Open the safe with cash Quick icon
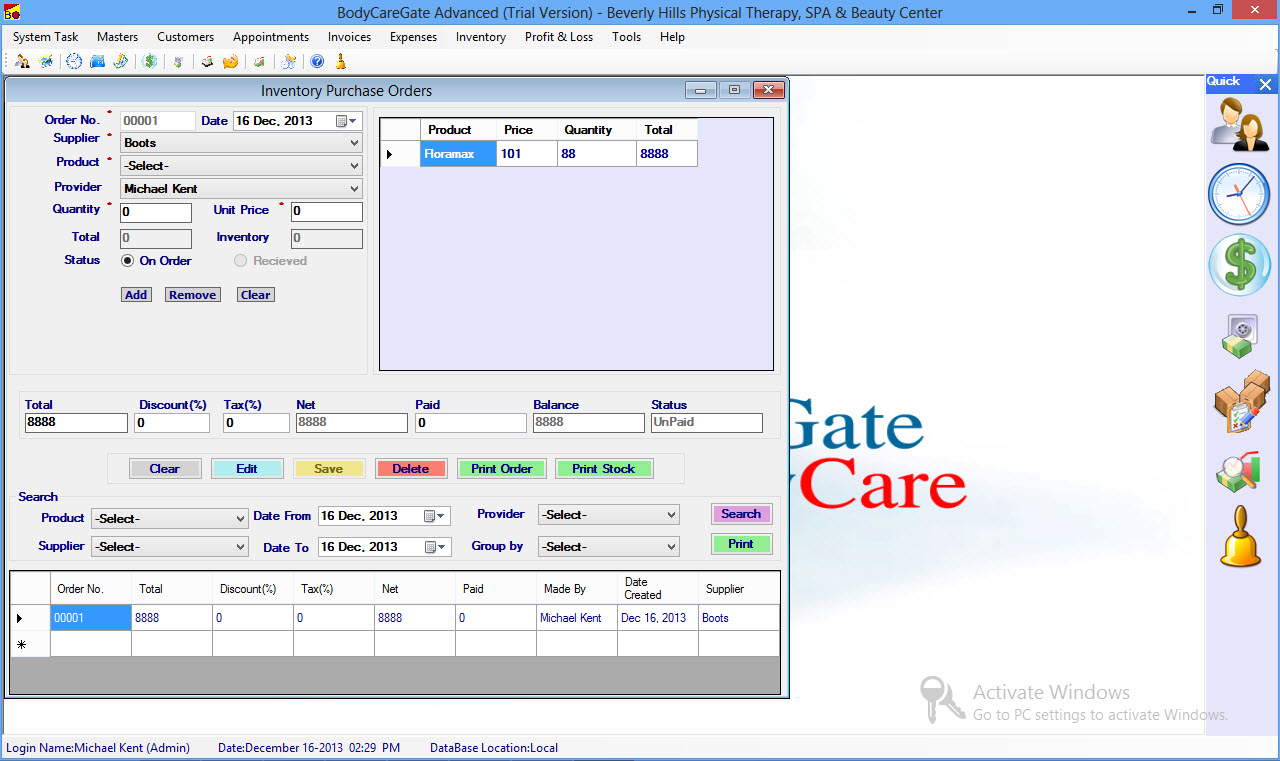 1238,336
